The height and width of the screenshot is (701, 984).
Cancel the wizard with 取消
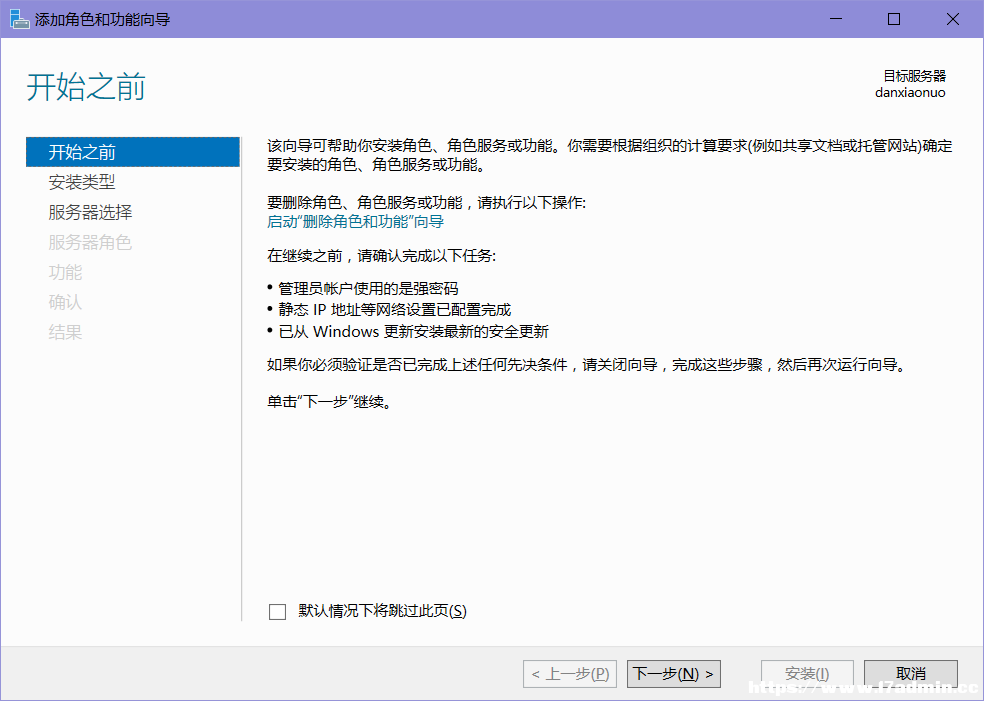tap(911, 674)
